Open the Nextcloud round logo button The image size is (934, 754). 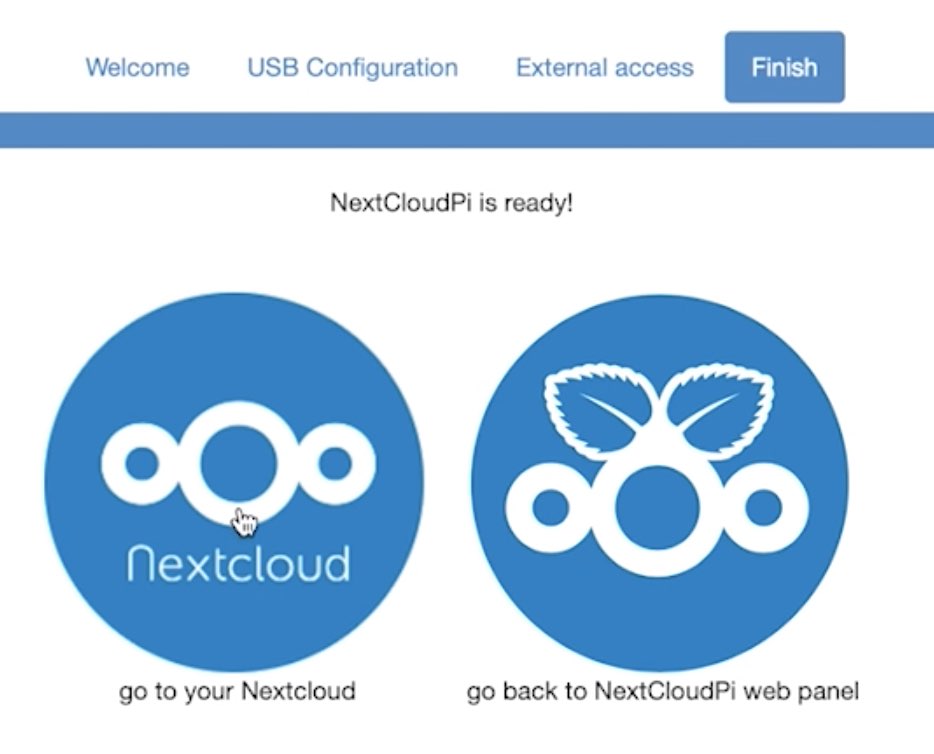click(x=234, y=482)
